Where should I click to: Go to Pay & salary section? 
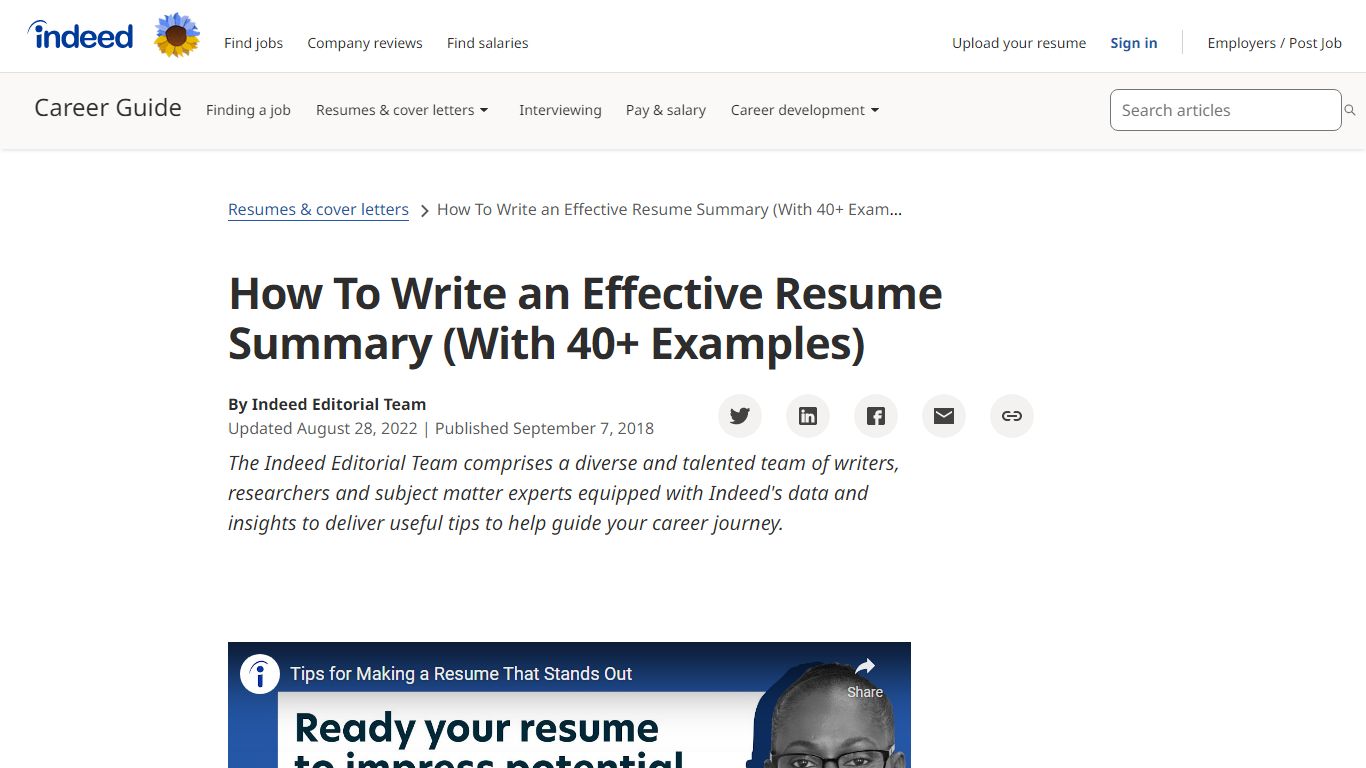666,110
